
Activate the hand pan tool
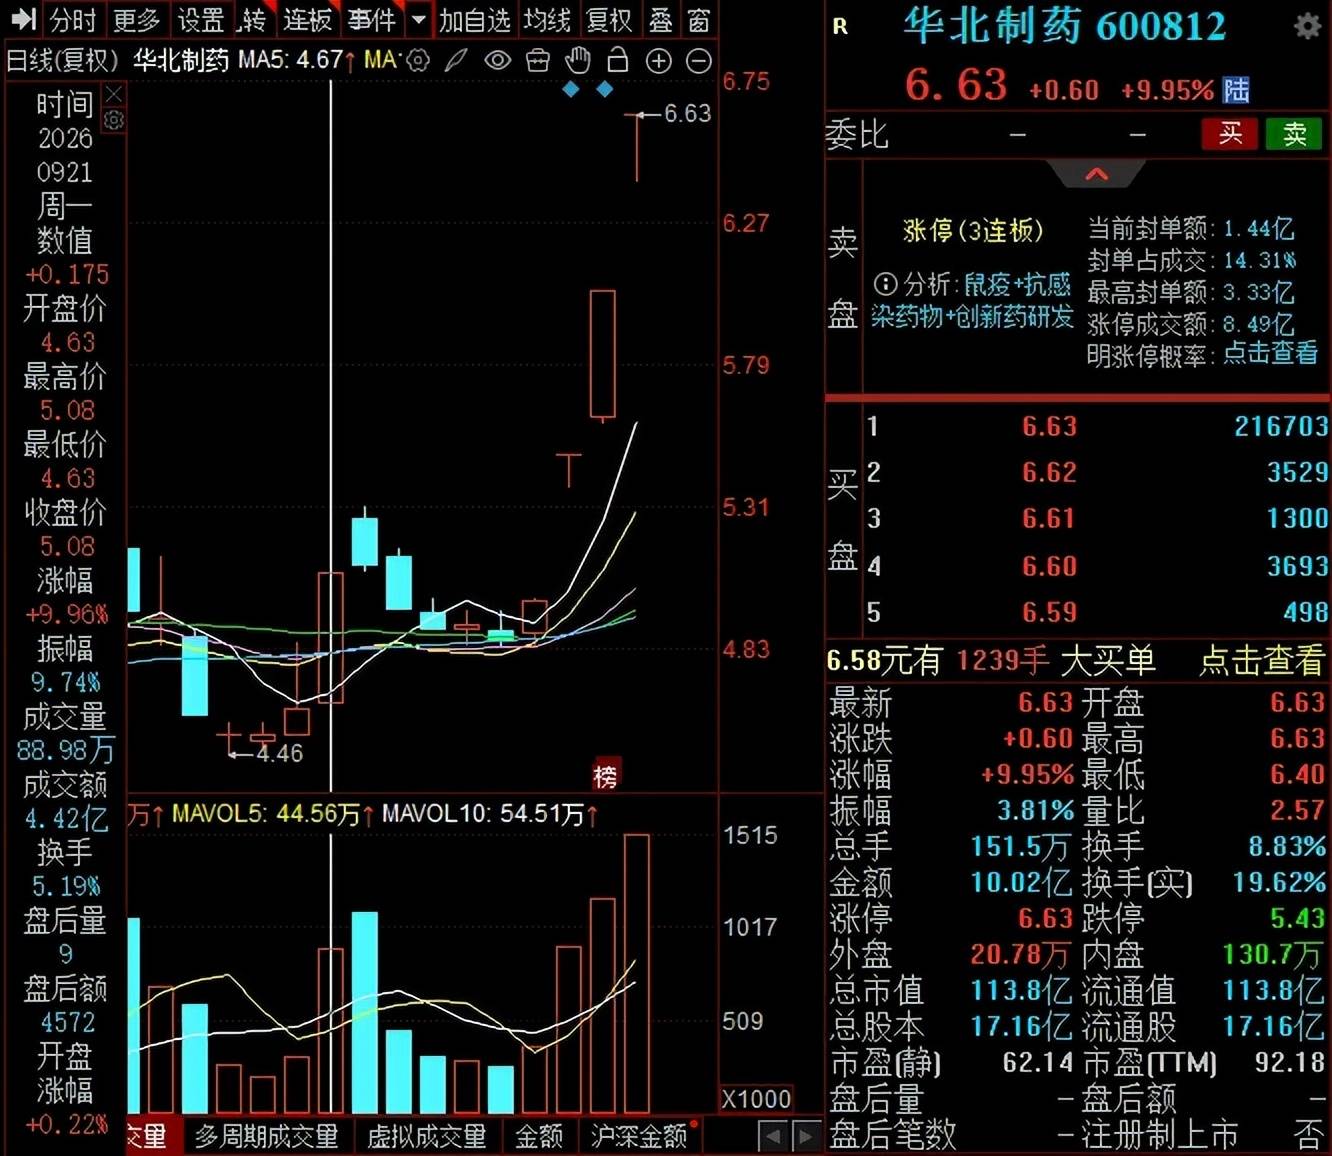[x=578, y=60]
